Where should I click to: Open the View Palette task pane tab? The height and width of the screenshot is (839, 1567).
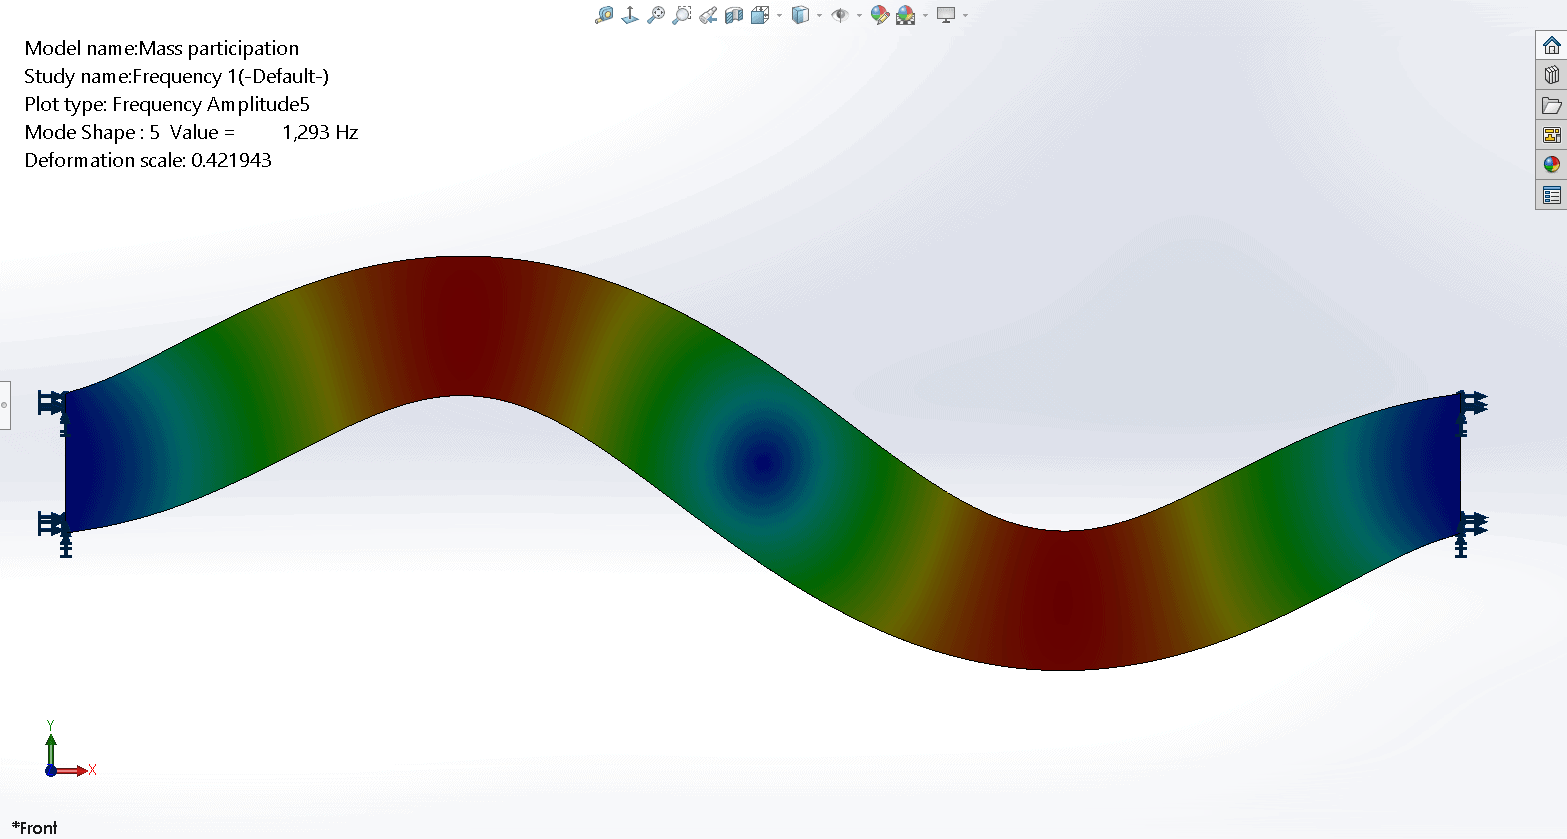coord(1551,135)
